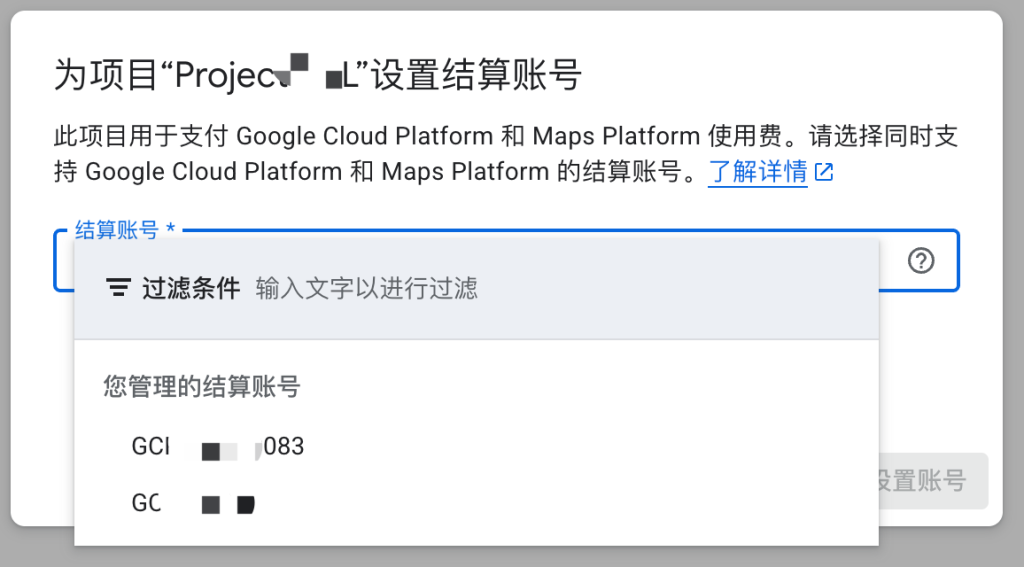The height and width of the screenshot is (567, 1024).
Task: Click the required asterisk after 结算账号
Action: 171,231
